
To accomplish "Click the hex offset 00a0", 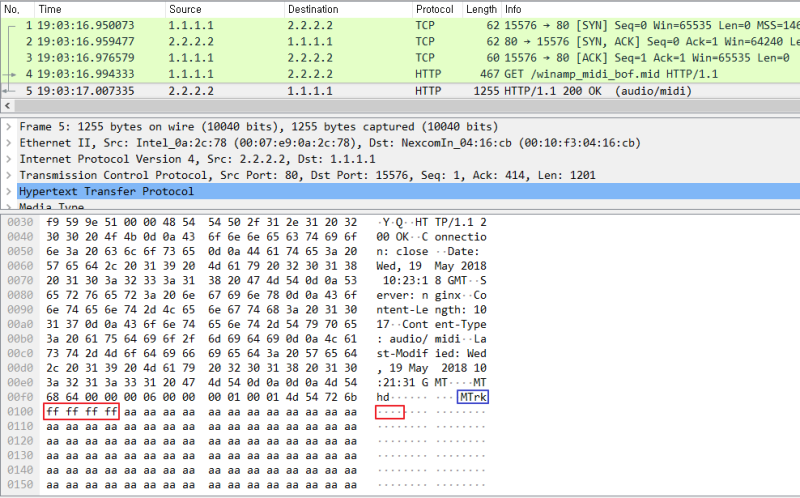I will tap(20, 325).
